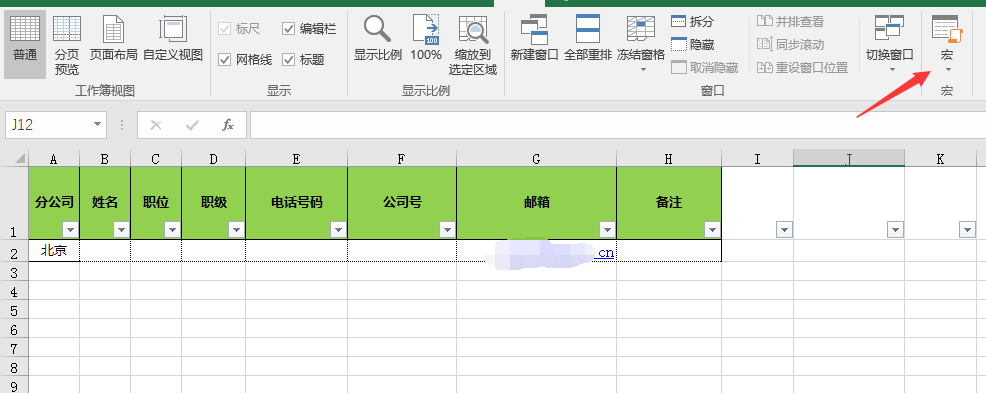
Task: Open 分页预览 page break preview
Action: click(x=67, y=42)
